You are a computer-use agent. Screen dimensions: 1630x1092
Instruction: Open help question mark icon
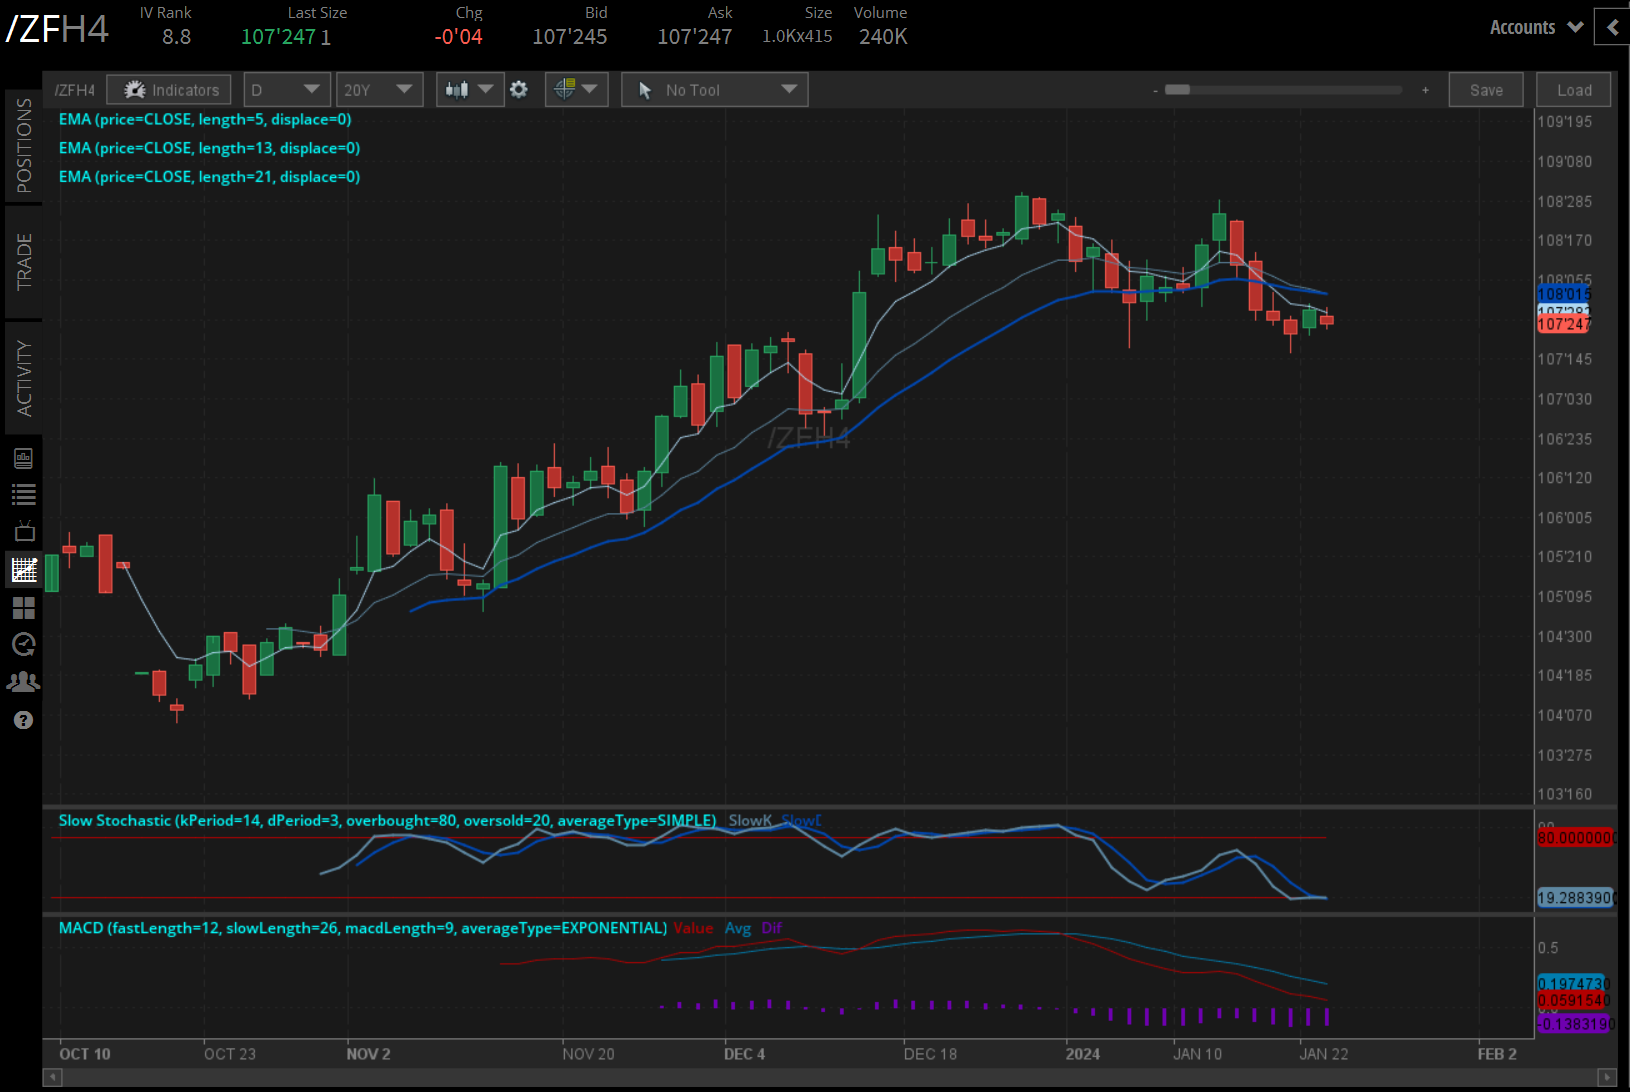point(24,720)
